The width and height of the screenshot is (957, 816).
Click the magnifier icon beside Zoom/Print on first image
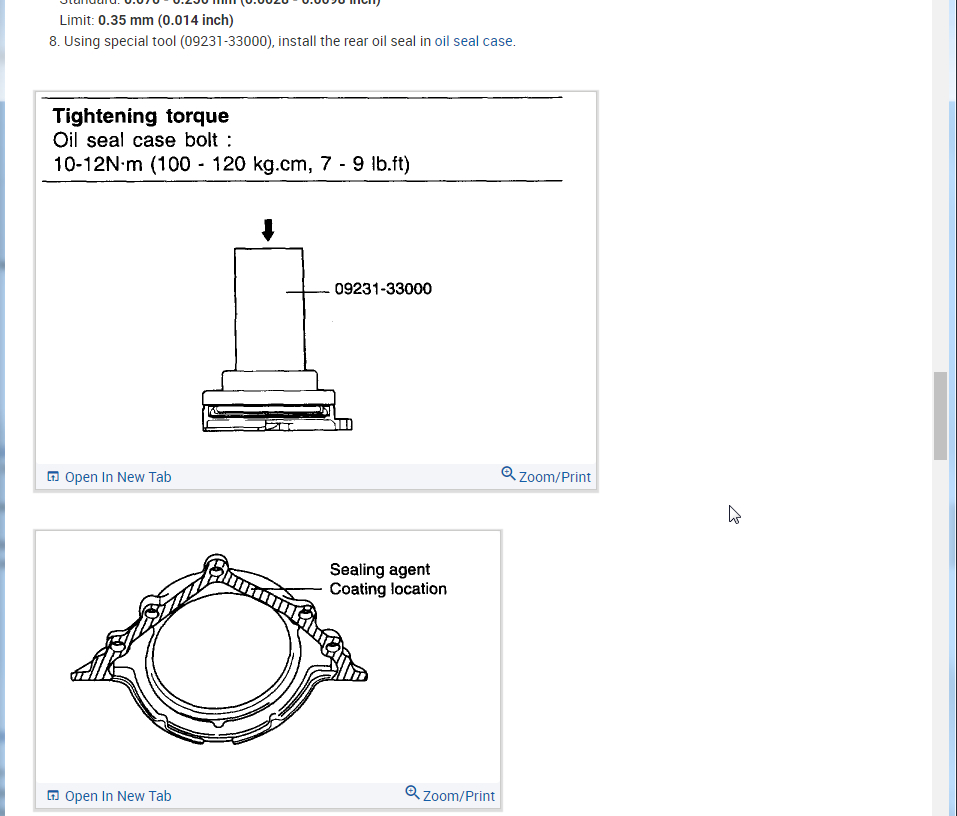(508, 473)
